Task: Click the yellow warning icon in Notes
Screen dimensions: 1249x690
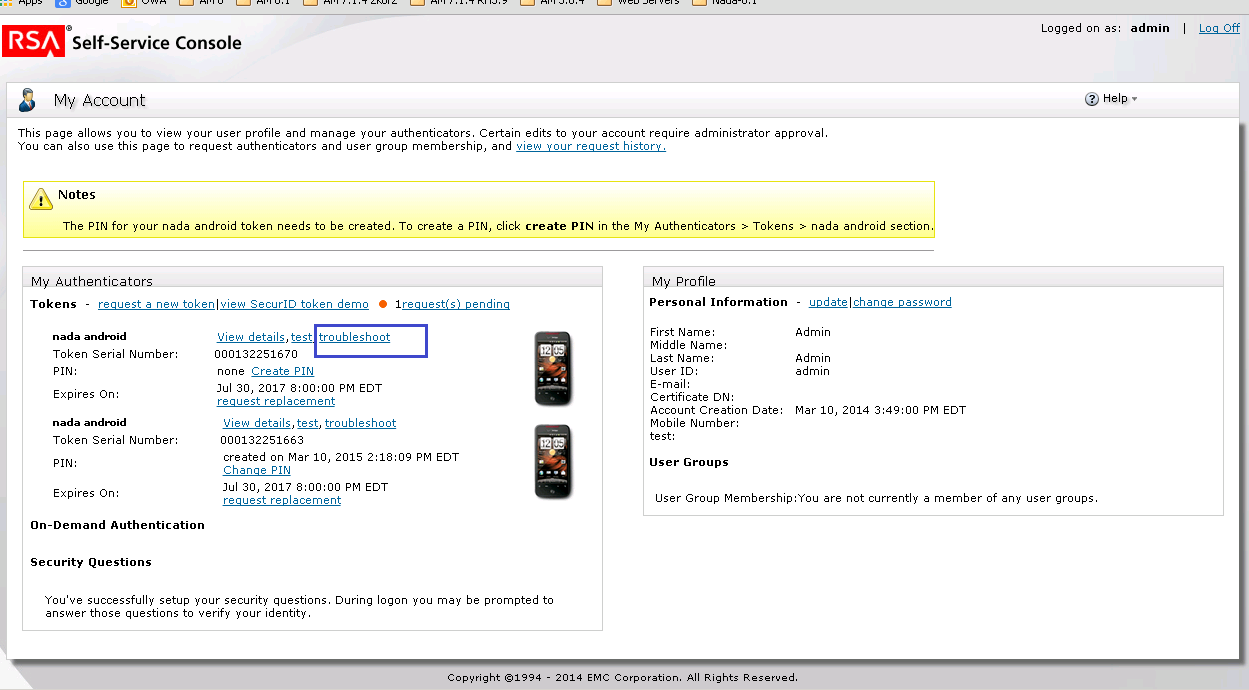Action: pyautogui.click(x=41, y=199)
